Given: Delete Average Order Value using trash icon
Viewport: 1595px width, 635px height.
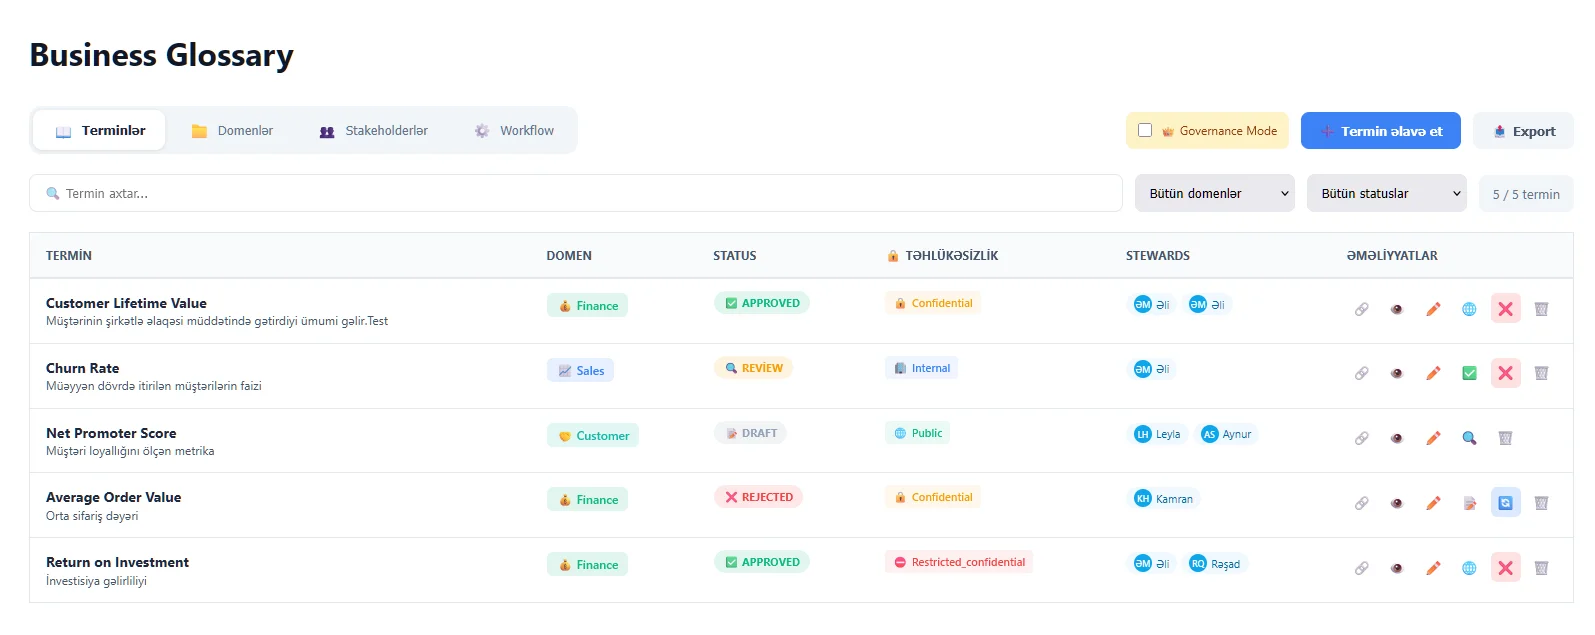Looking at the screenshot, I should click(1541, 503).
